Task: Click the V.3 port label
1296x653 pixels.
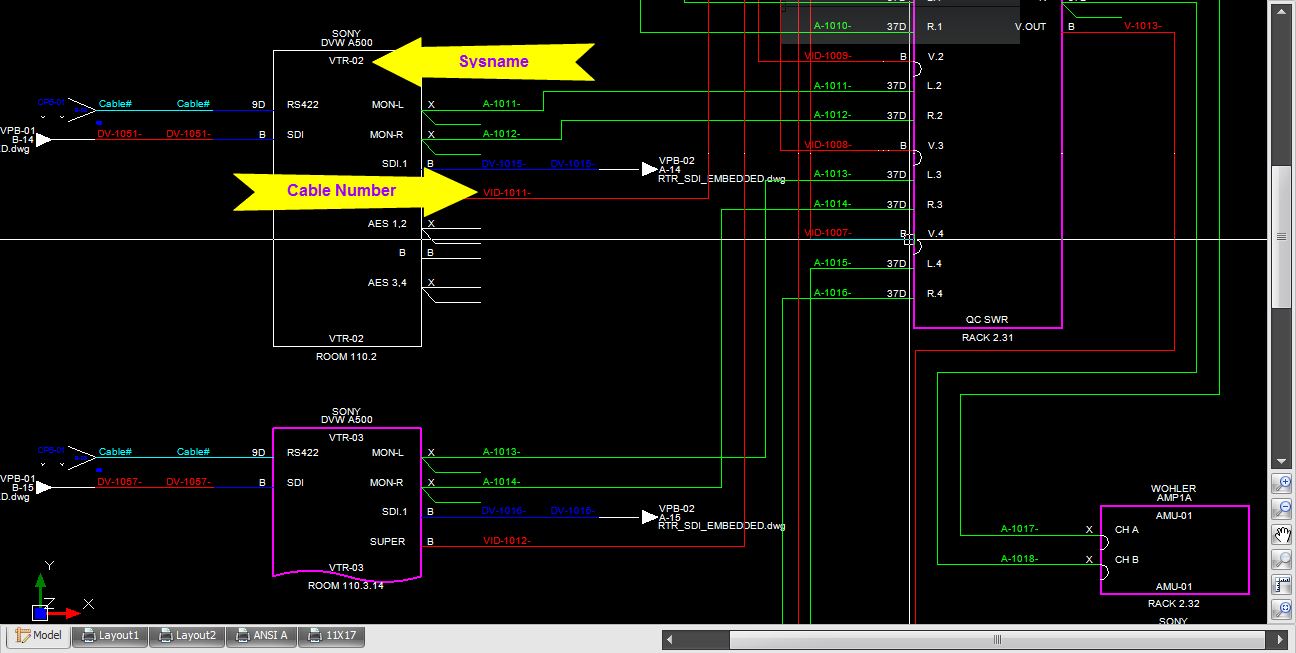Action: pyautogui.click(x=936, y=145)
